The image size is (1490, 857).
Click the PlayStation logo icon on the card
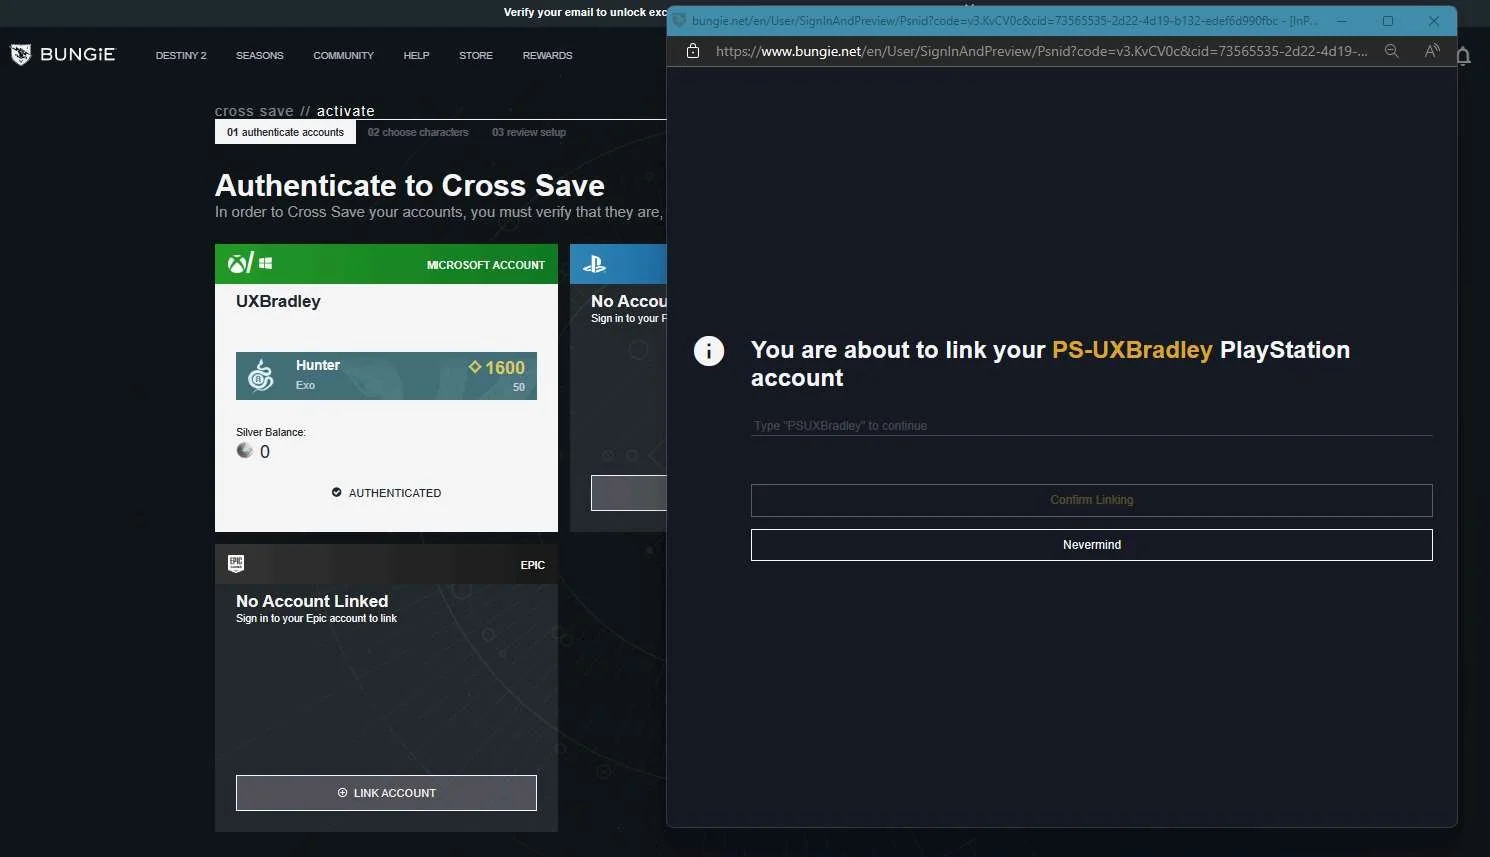pyautogui.click(x=594, y=264)
